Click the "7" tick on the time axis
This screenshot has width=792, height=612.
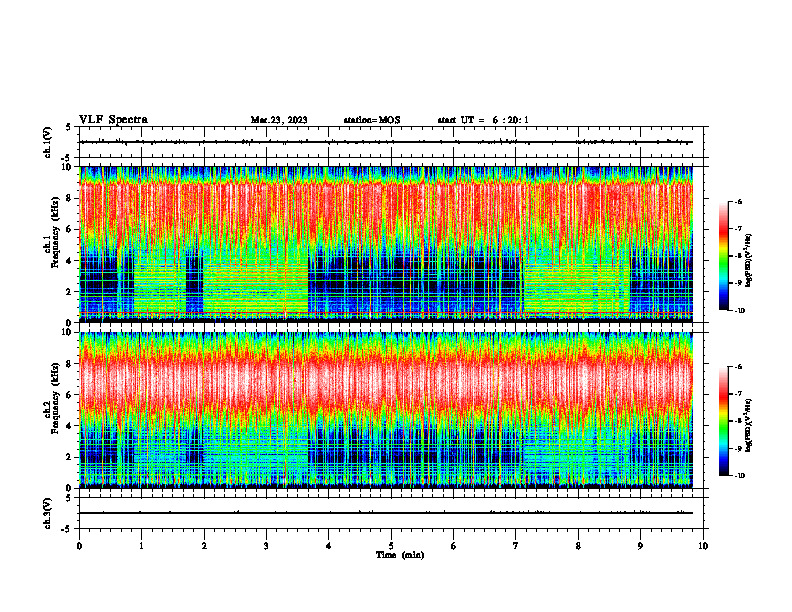click(x=516, y=546)
